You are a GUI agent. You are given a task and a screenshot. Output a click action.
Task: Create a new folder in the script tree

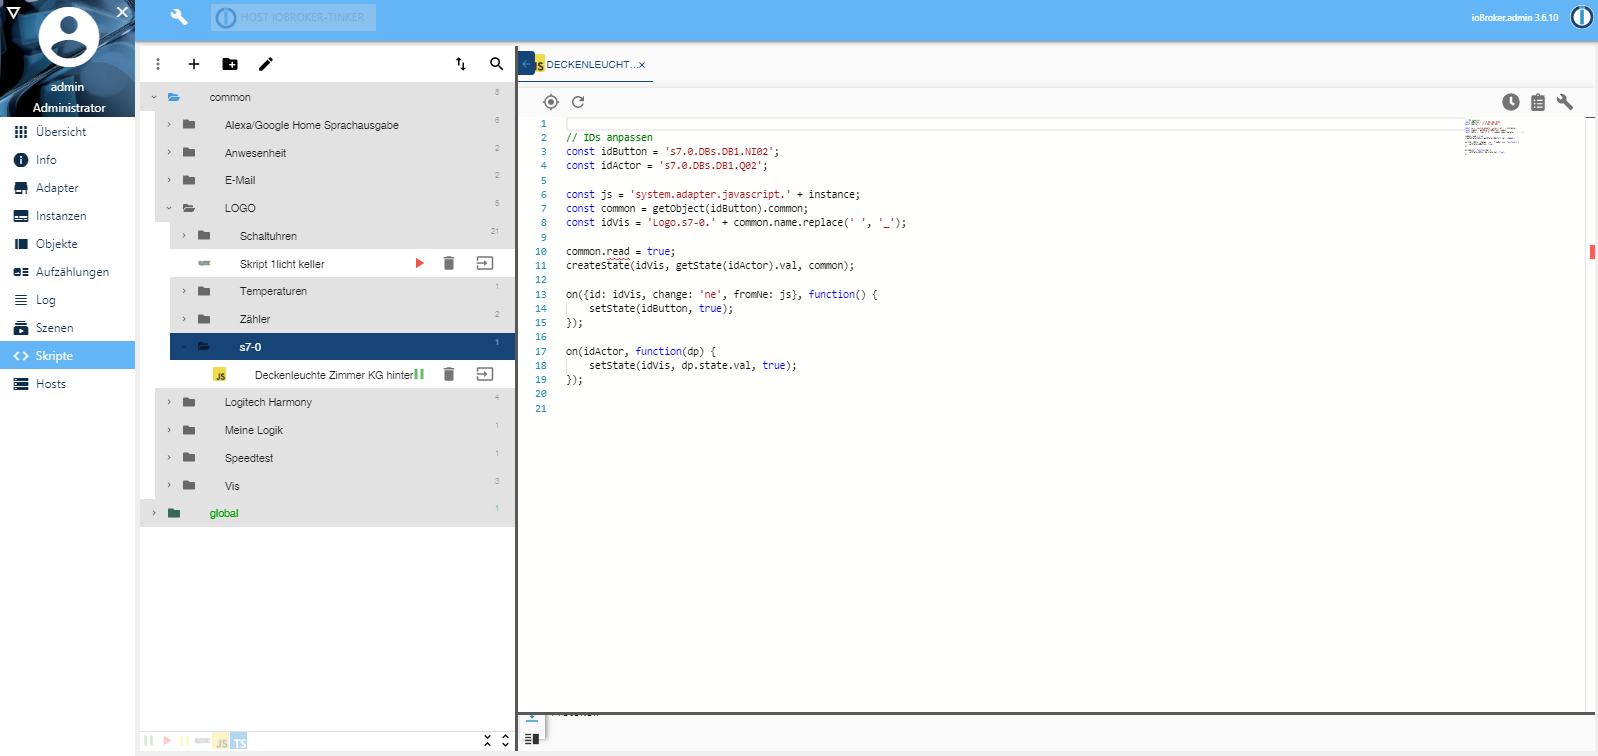tap(230, 64)
